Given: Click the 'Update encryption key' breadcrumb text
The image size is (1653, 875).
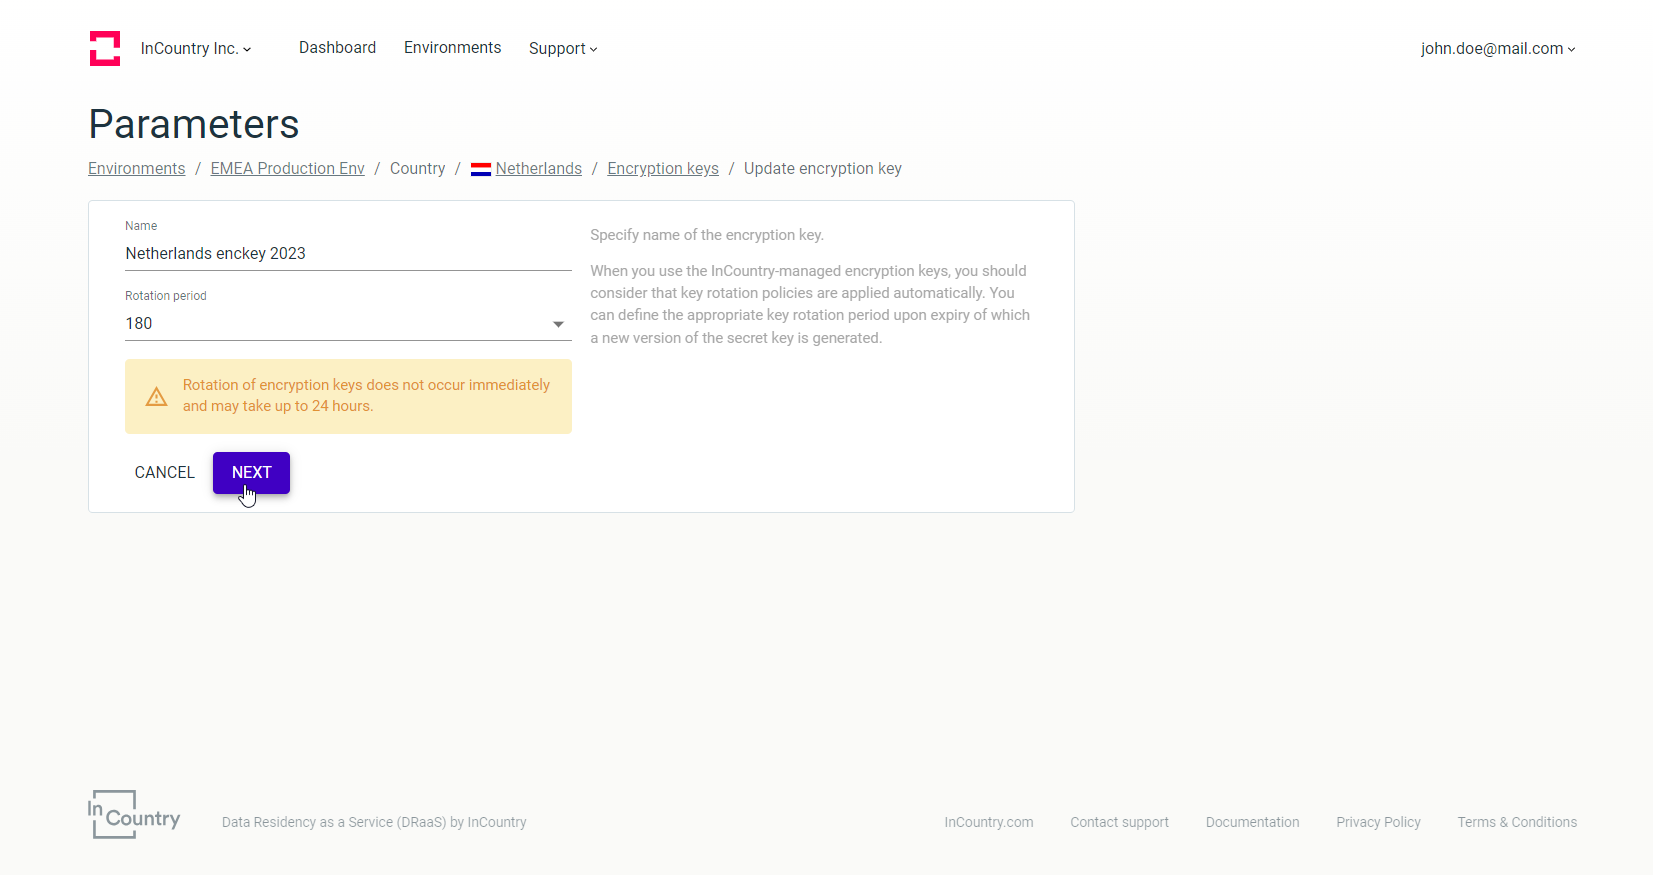Looking at the screenshot, I should 823,168.
